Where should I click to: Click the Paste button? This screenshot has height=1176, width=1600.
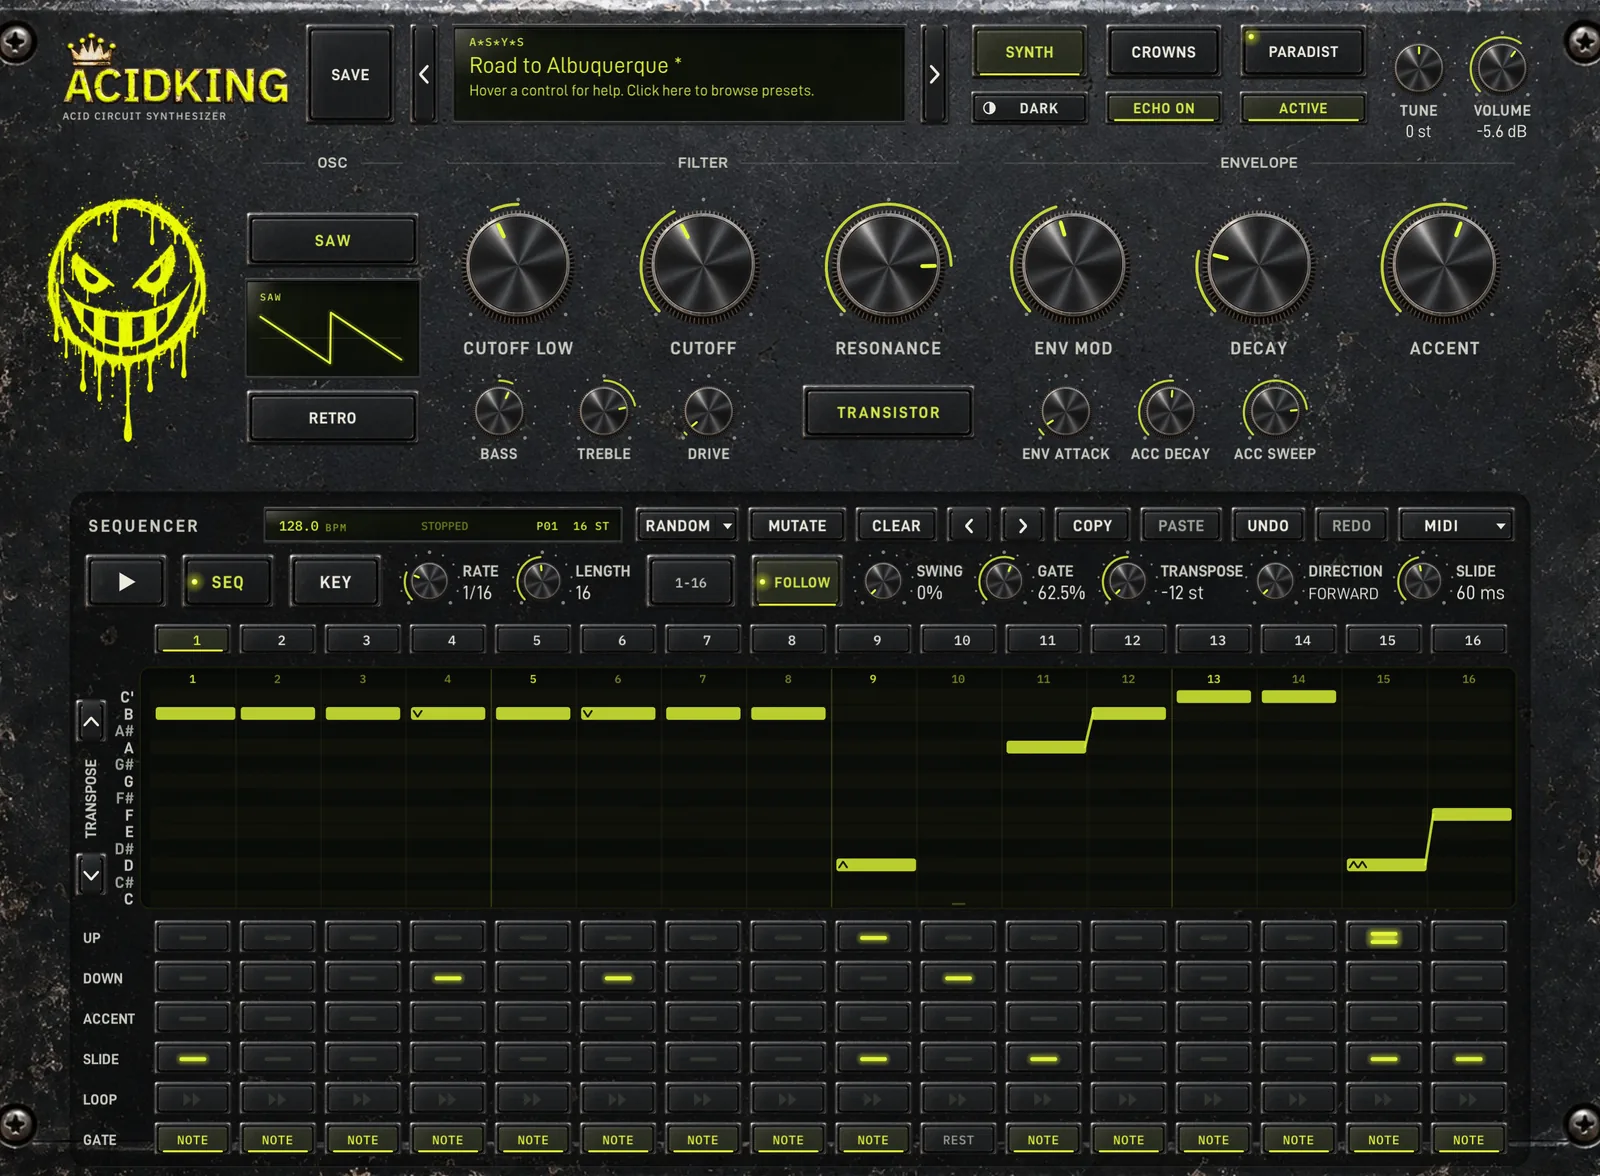pos(1181,526)
